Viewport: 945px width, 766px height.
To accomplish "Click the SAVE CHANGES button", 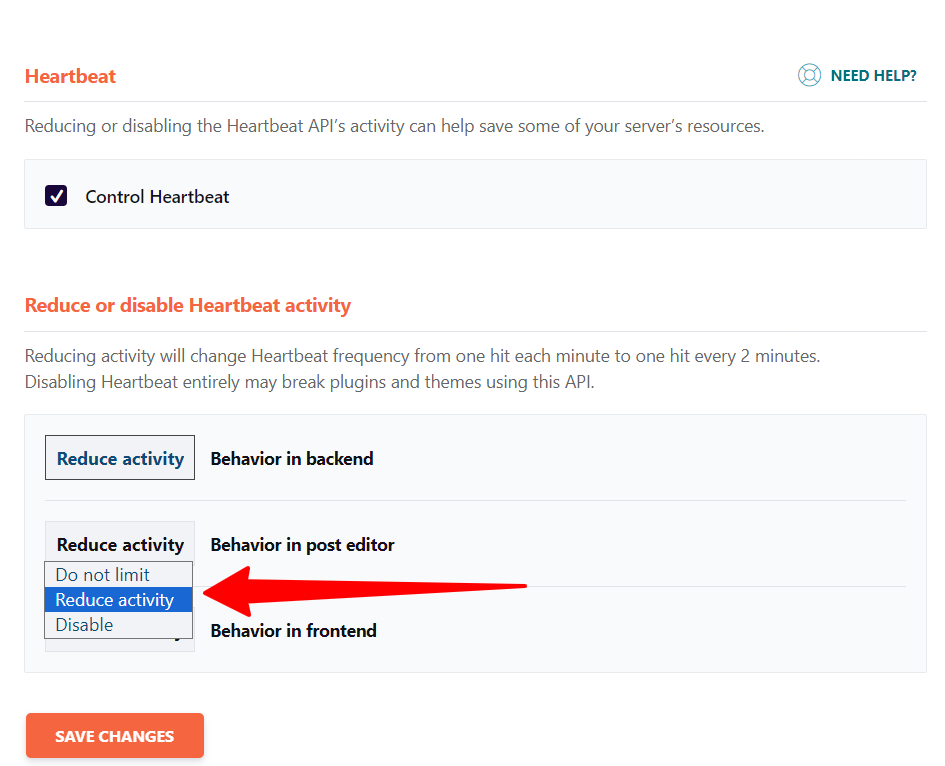I will coord(114,735).
